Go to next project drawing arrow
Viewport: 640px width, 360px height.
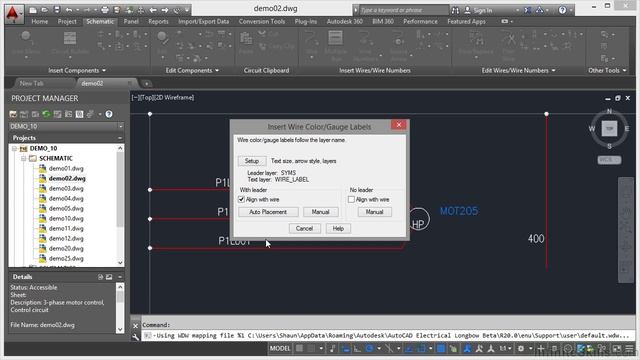click(x=164, y=10)
